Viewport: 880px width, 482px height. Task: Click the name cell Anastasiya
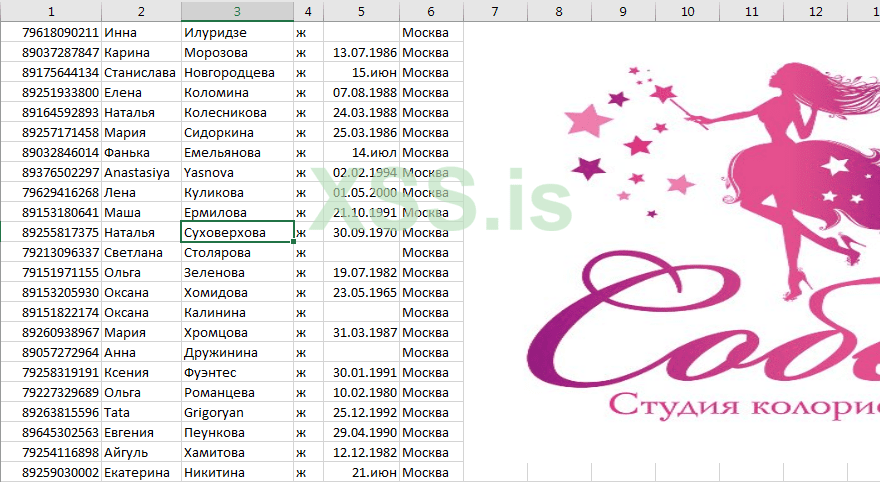(141, 173)
